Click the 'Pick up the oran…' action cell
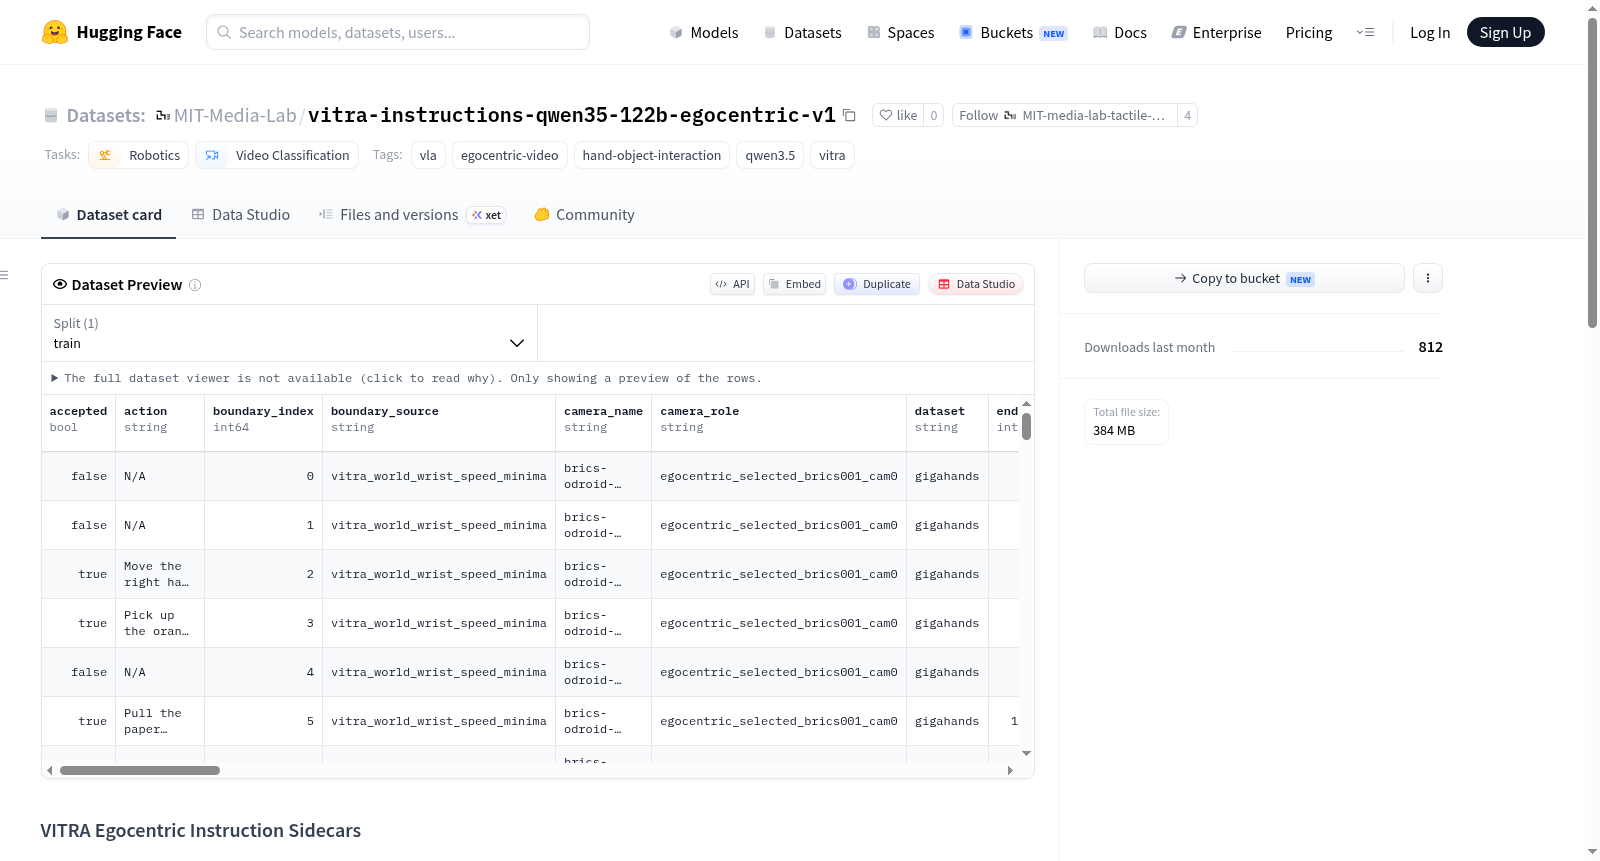1600x861 pixels. click(x=160, y=623)
